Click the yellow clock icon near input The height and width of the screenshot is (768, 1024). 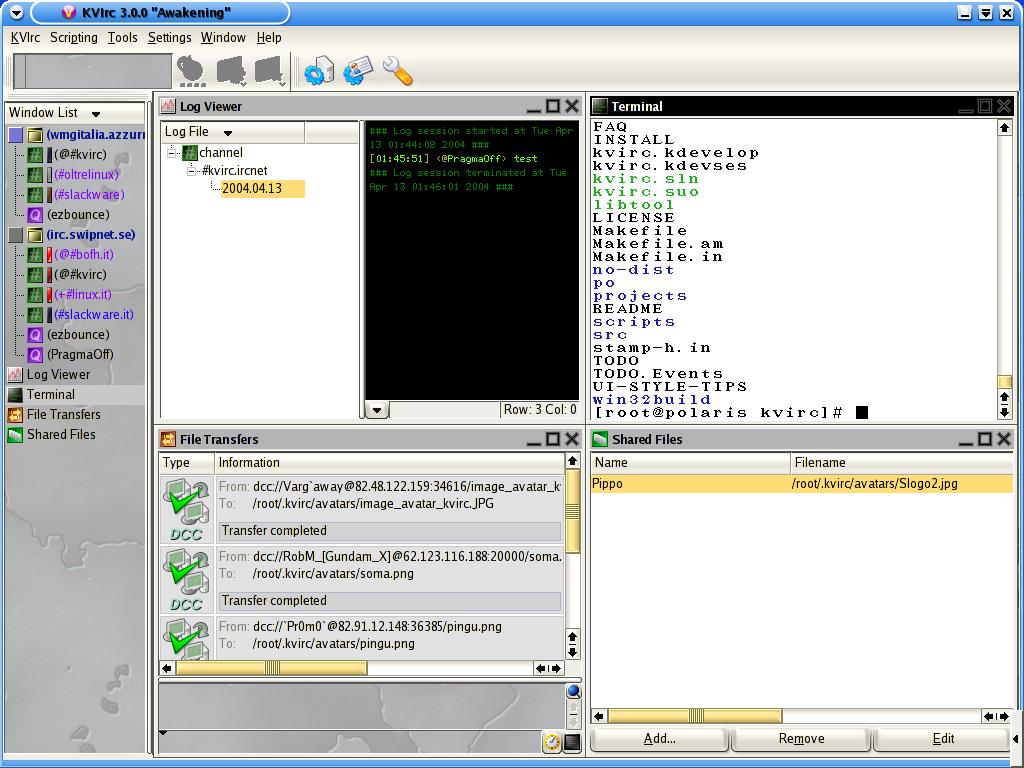point(552,743)
